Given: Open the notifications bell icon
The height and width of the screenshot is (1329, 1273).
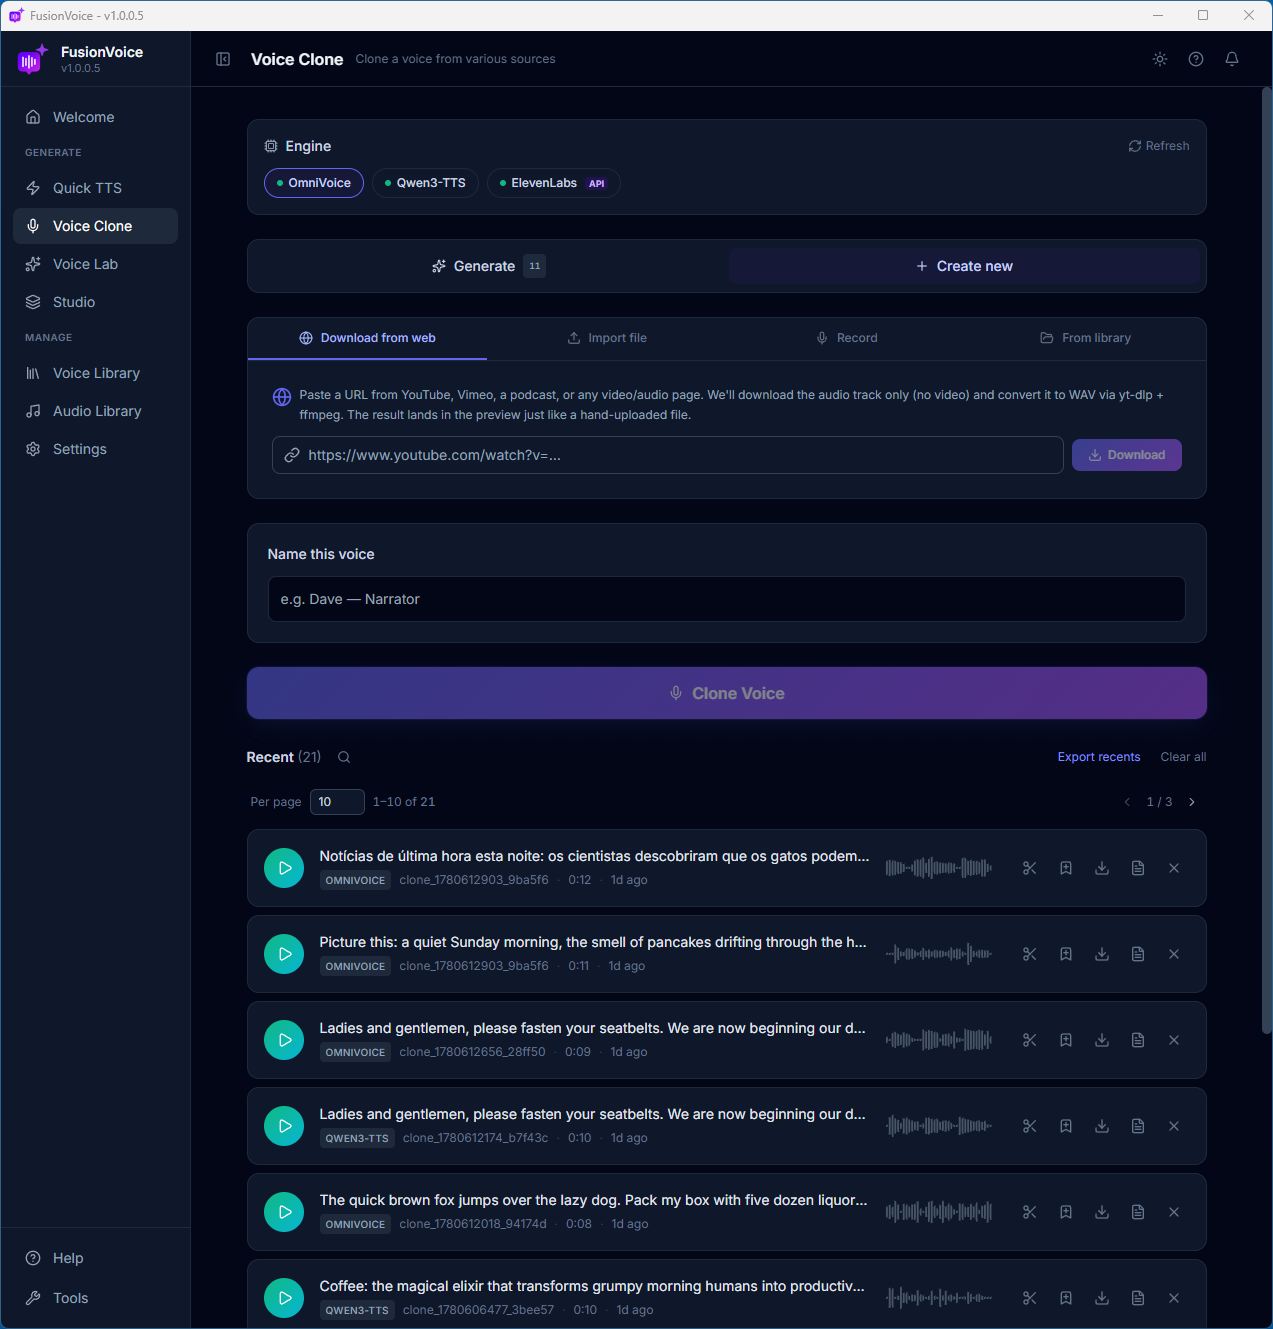Looking at the screenshot, I should (x=1232, y=59).
